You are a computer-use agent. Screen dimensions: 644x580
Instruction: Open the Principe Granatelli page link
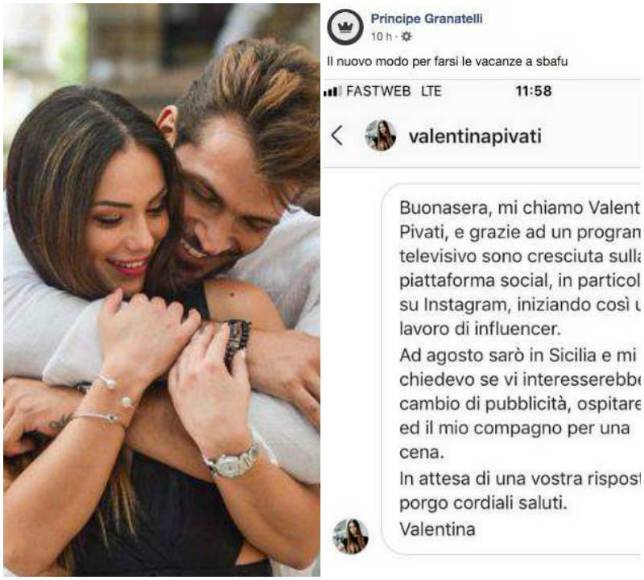427,19
